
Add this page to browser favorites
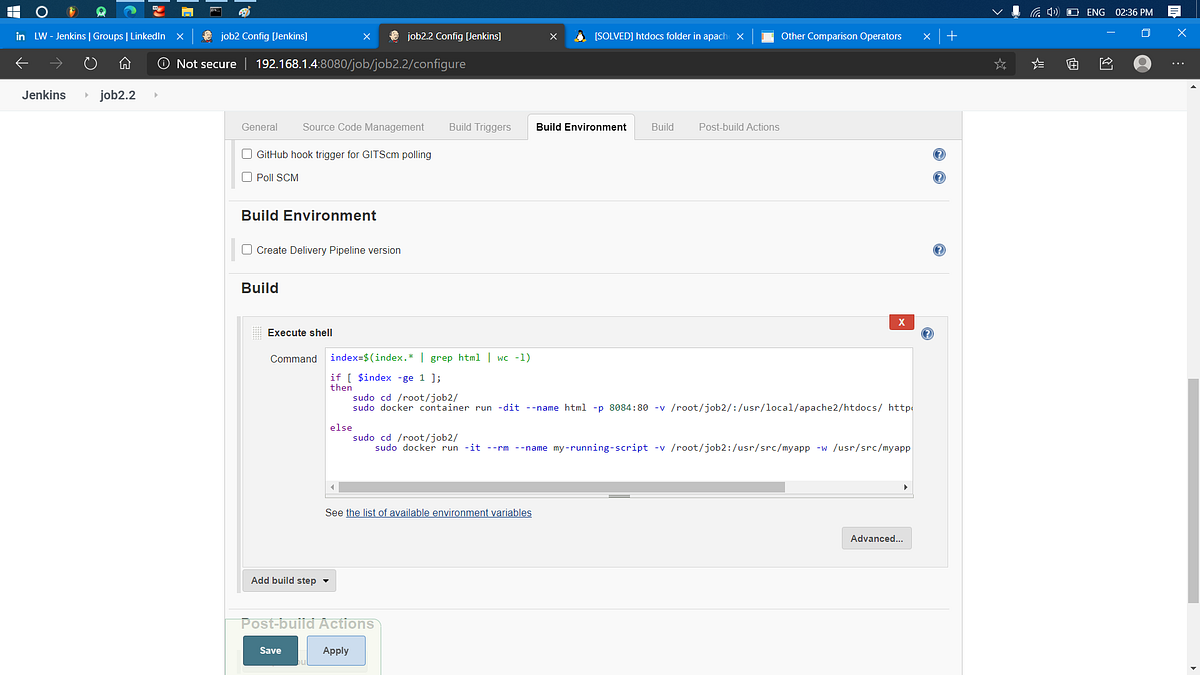pyautogui.click(x=1000, y=63)
